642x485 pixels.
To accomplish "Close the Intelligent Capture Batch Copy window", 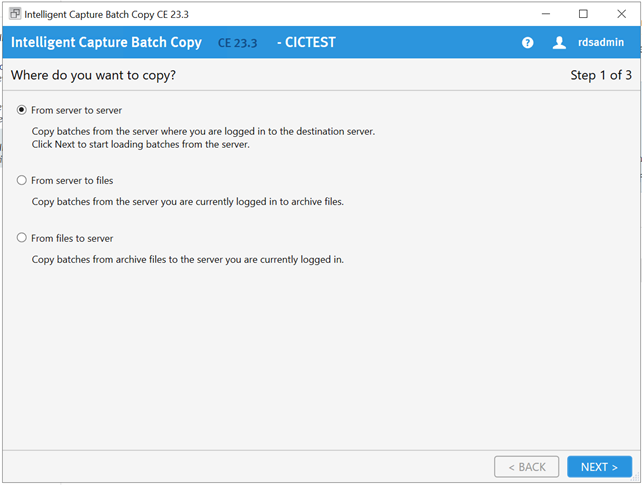I will (x=621, y=14).
